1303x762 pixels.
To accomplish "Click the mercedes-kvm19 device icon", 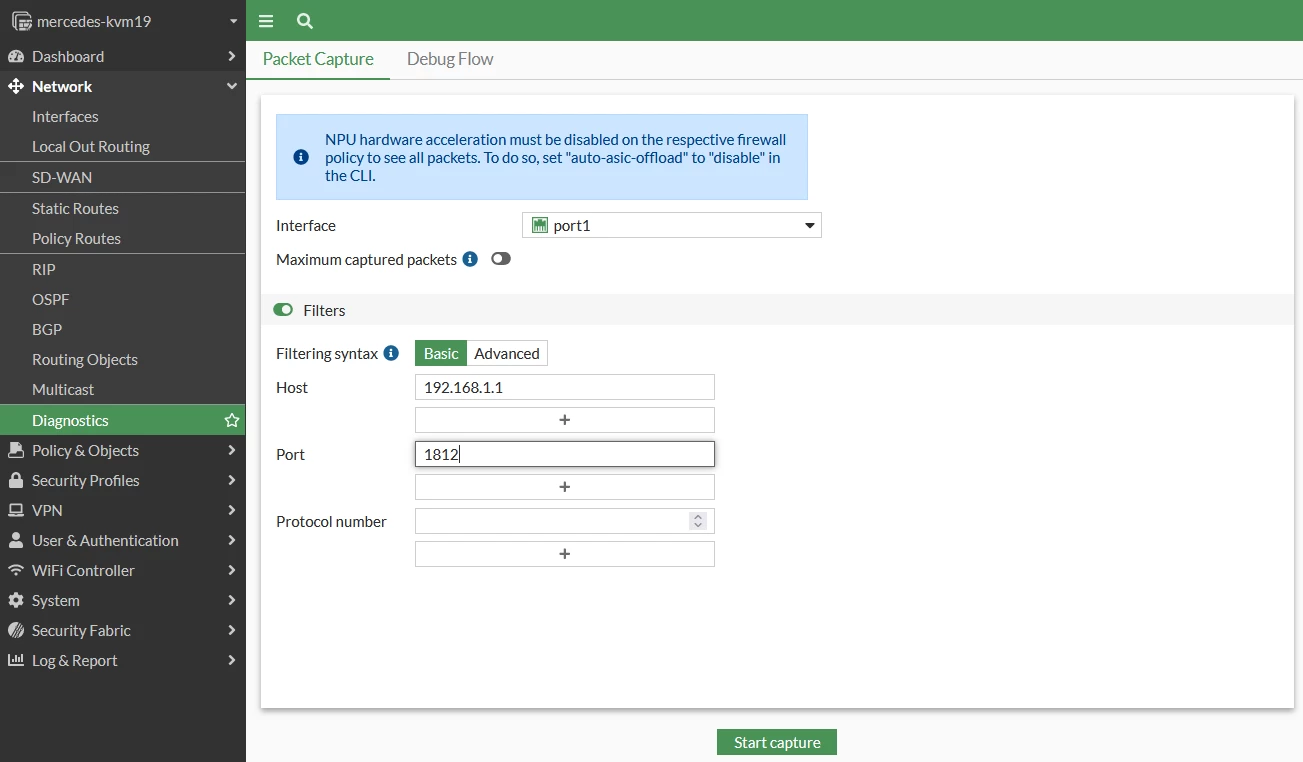I will (x=21, y=21).
